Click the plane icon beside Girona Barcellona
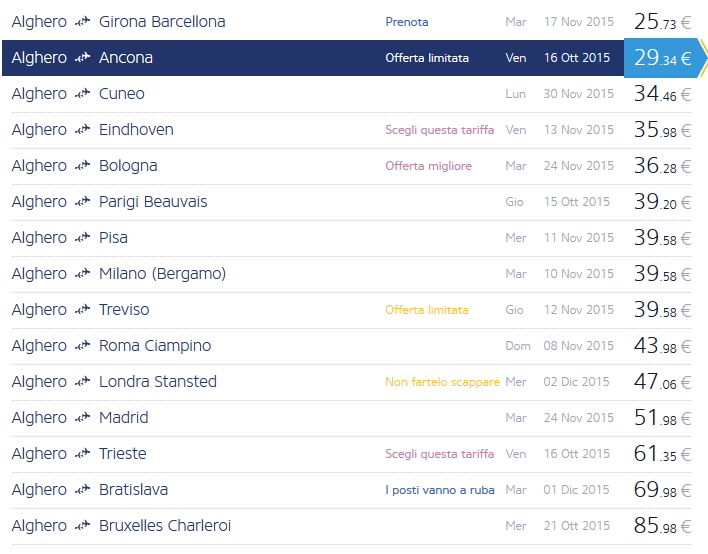The width and height of the screenshot is (708, 554). pyautogui.click(x=82, y=22)
